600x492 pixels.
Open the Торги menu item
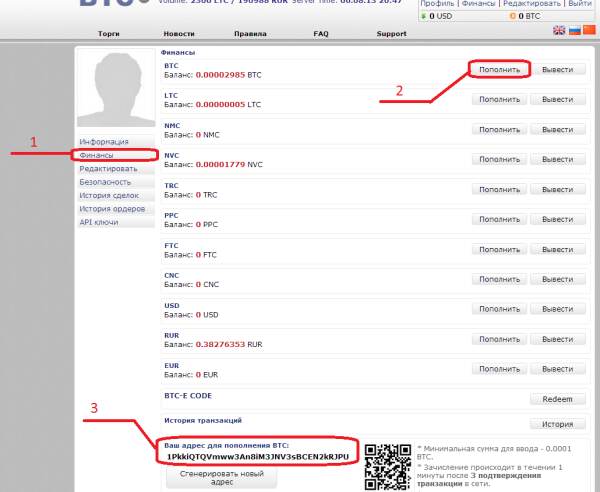[x=111, y=33]
